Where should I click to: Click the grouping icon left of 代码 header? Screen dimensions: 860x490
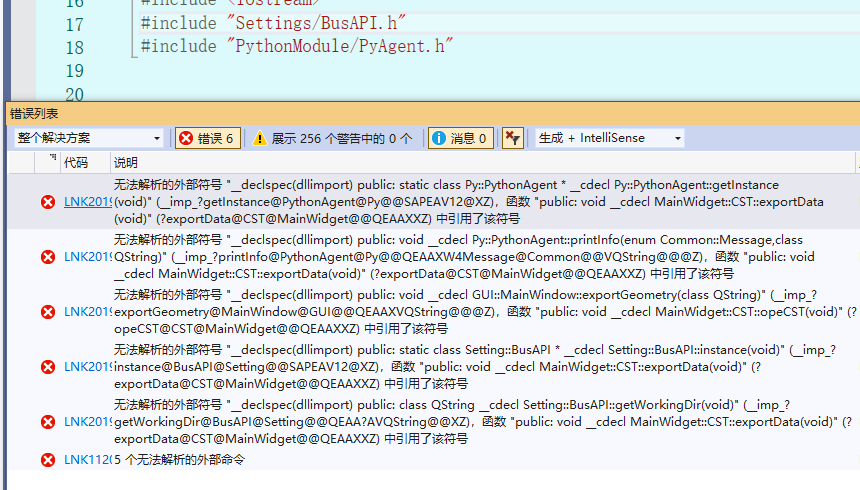[x=53, y=157]
